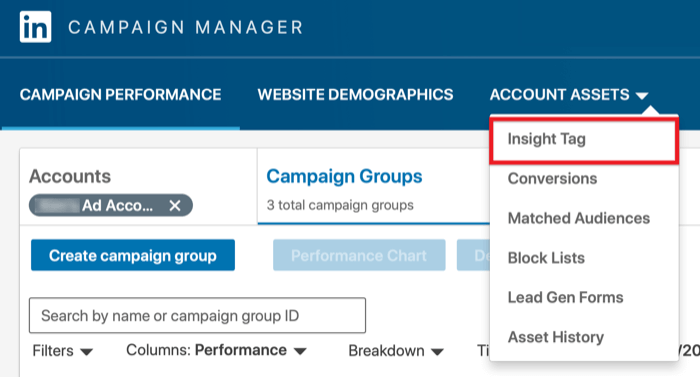
Task: Open the Filters dropdown
Action: (62, 351)
